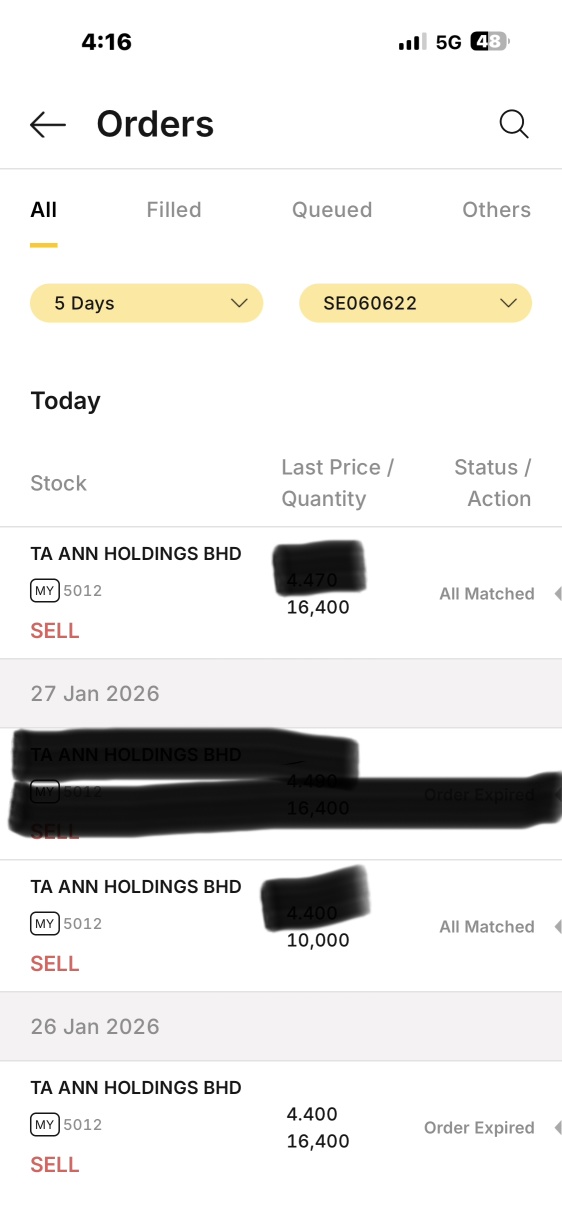
Task: Open the 26 Jan 2026 TA ANN order row
Action: (281, 1127)
